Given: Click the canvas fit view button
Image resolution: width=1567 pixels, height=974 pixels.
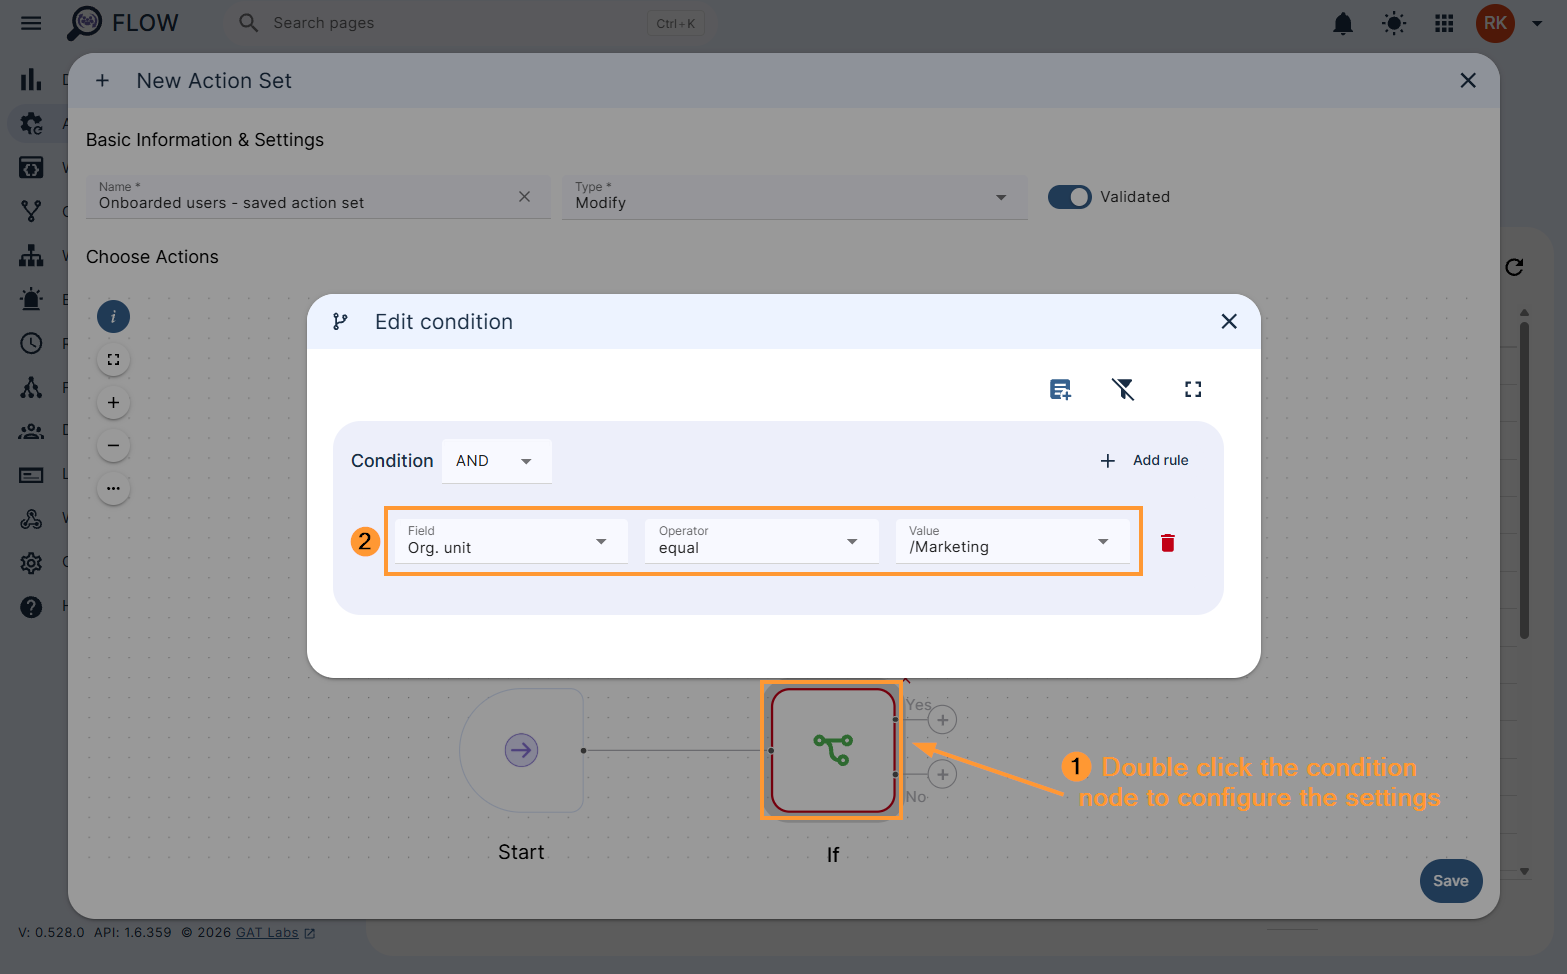Looking at the screenshot, I should [113, 360].
